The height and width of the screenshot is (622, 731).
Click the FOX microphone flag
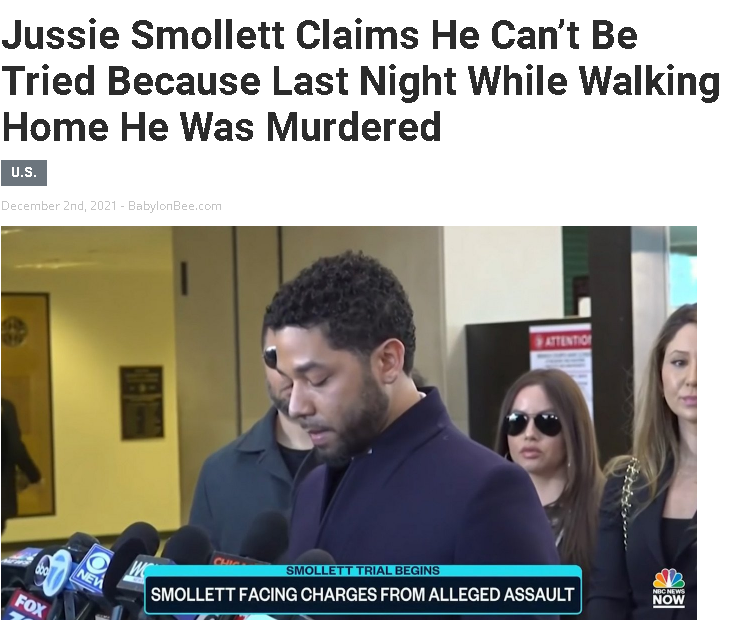(x=30, y=605)
